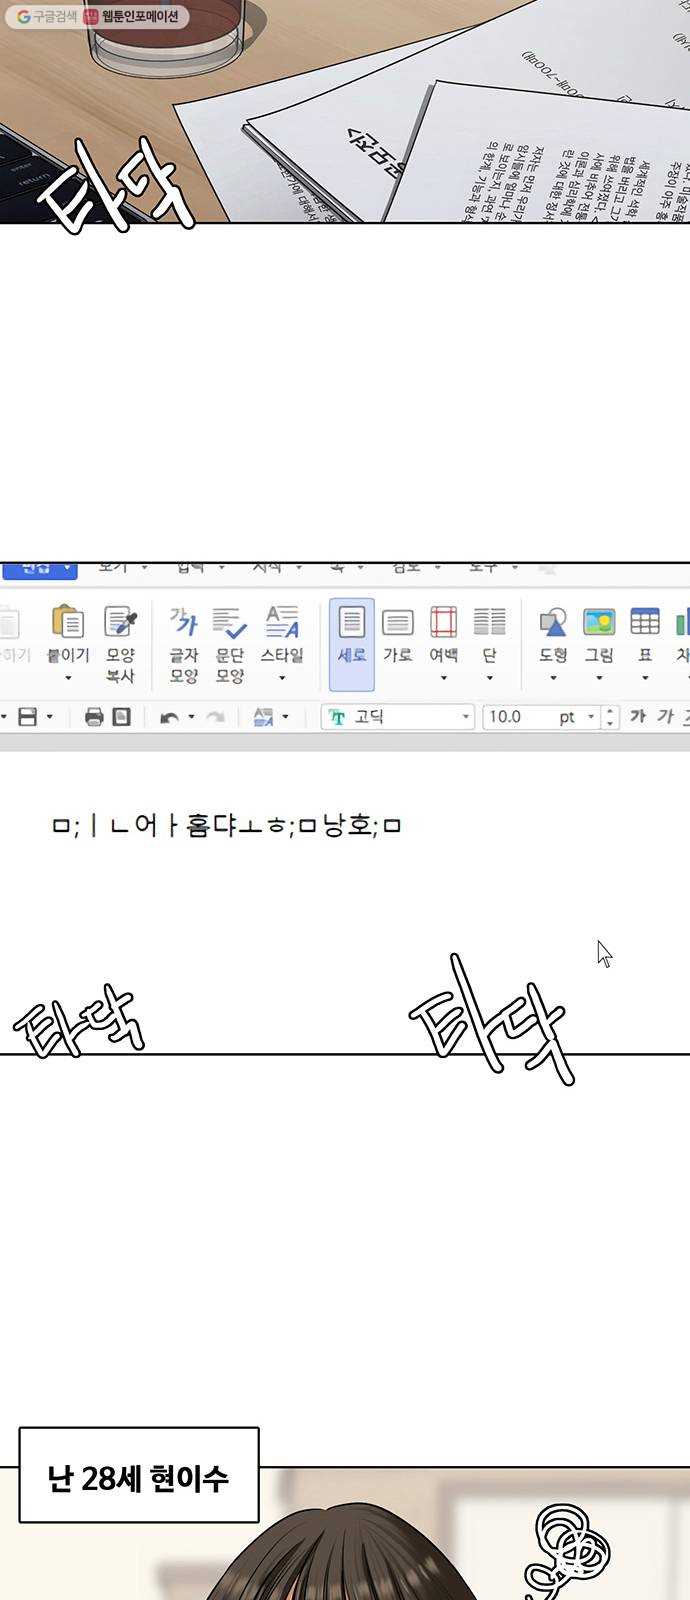690x1600 pixels.
Task: Undo the last action
Action: [x=169, y=717]
